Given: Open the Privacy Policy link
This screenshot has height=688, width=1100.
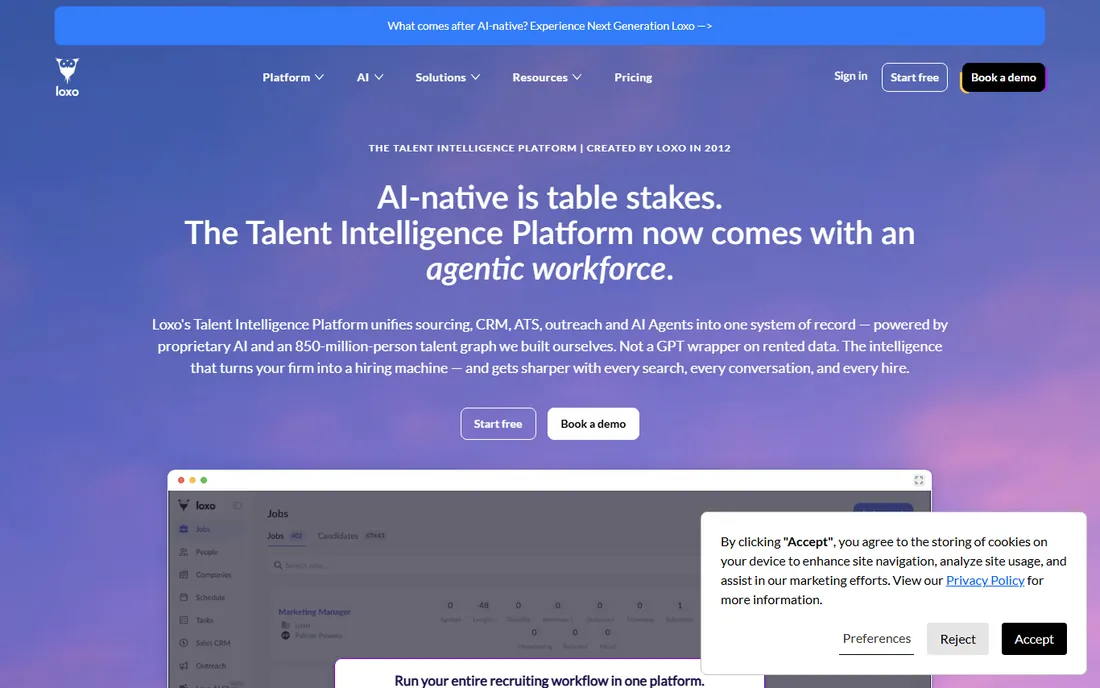Looking at the screenshot, I should [x=985, y=580].
